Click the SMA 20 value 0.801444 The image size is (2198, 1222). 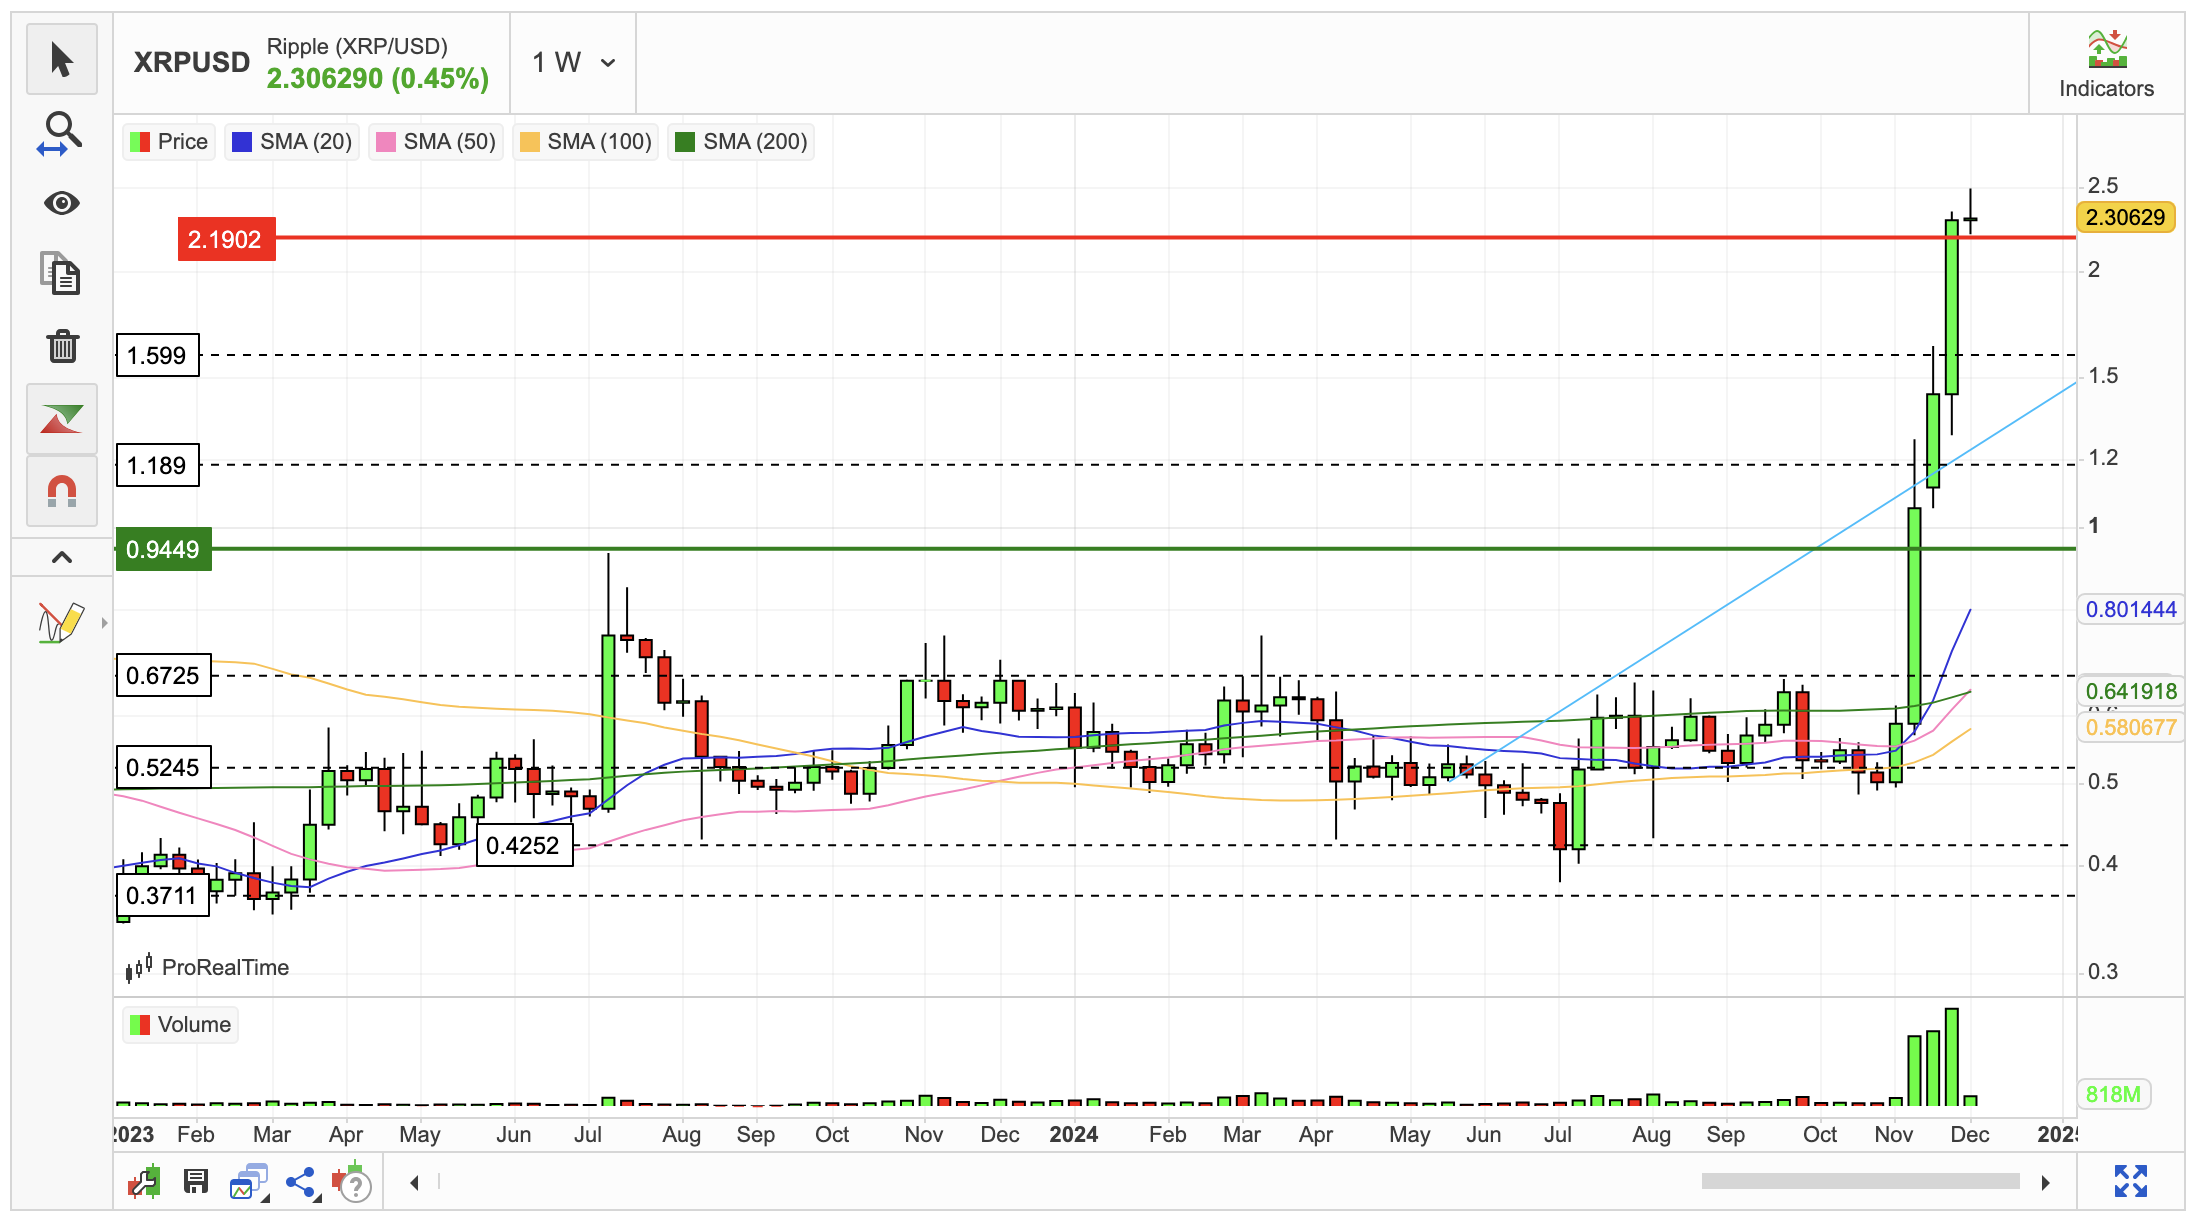[x=2131, y=609]
